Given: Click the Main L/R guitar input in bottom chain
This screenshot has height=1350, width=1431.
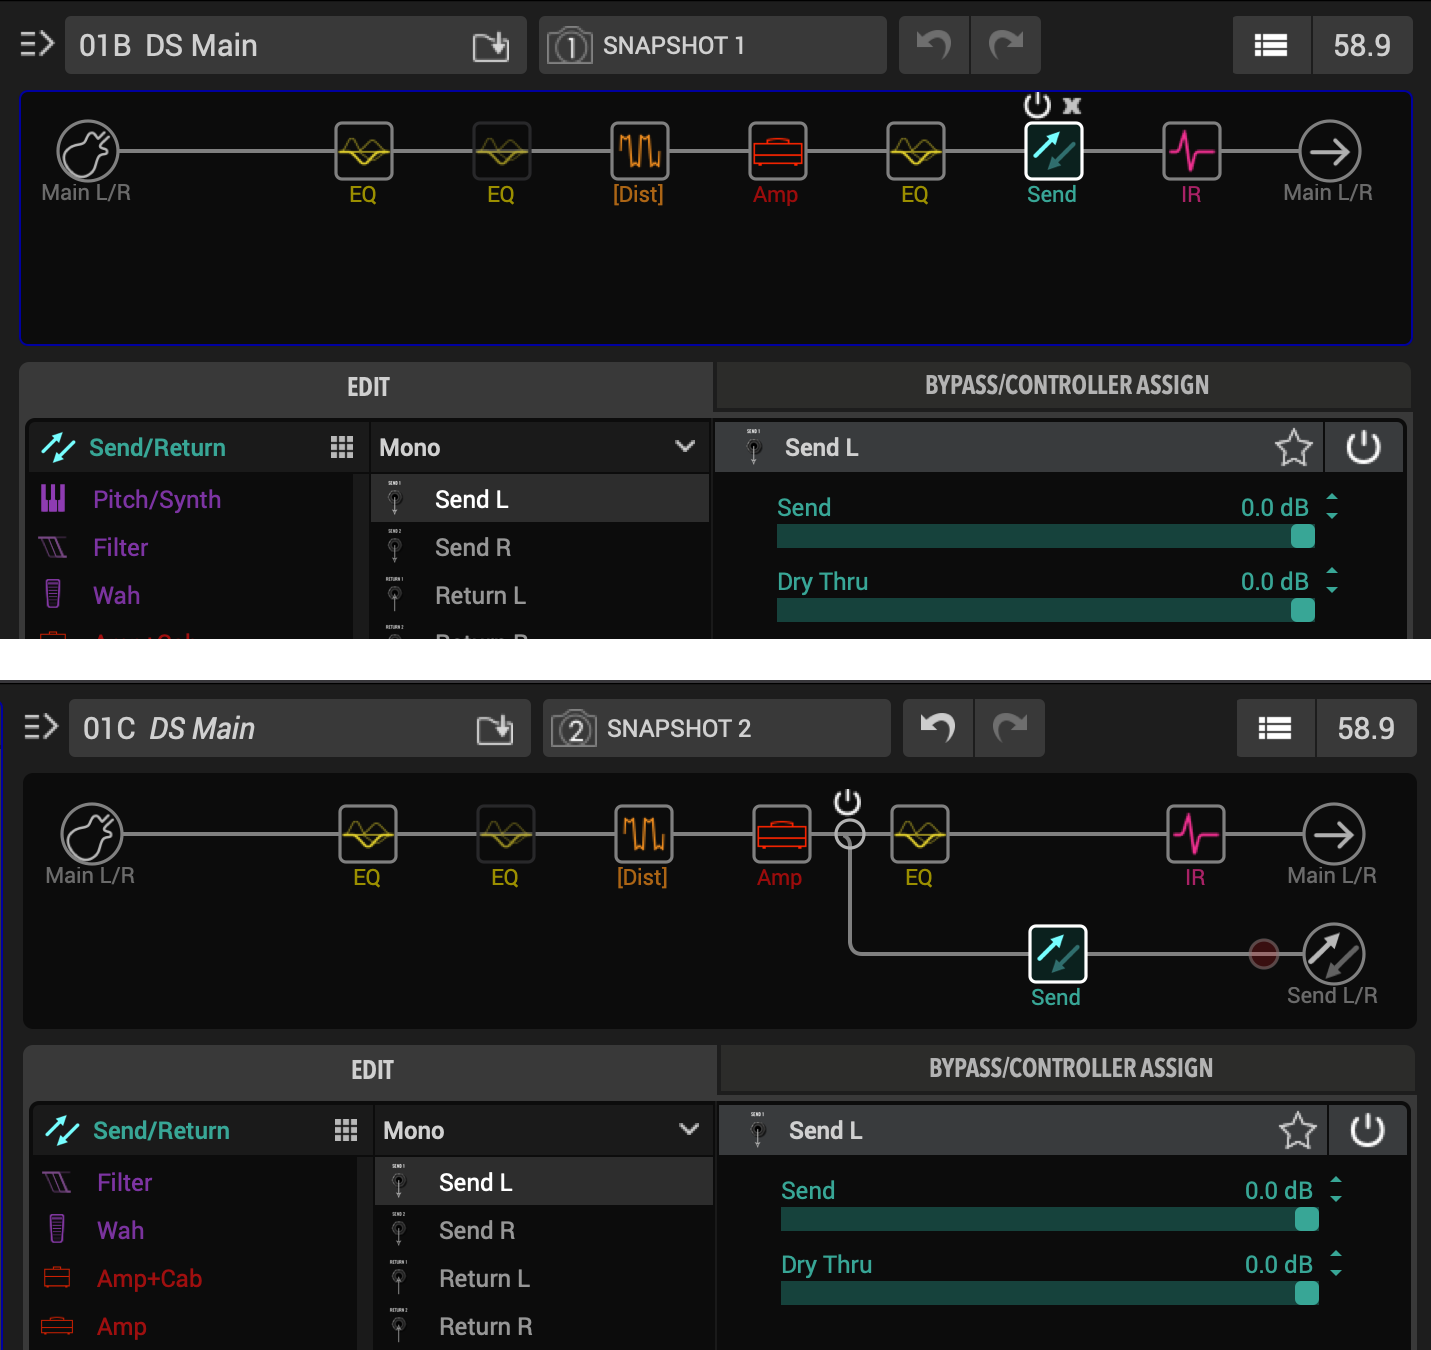Looking at the screenshot, I should tap(91, 834).
